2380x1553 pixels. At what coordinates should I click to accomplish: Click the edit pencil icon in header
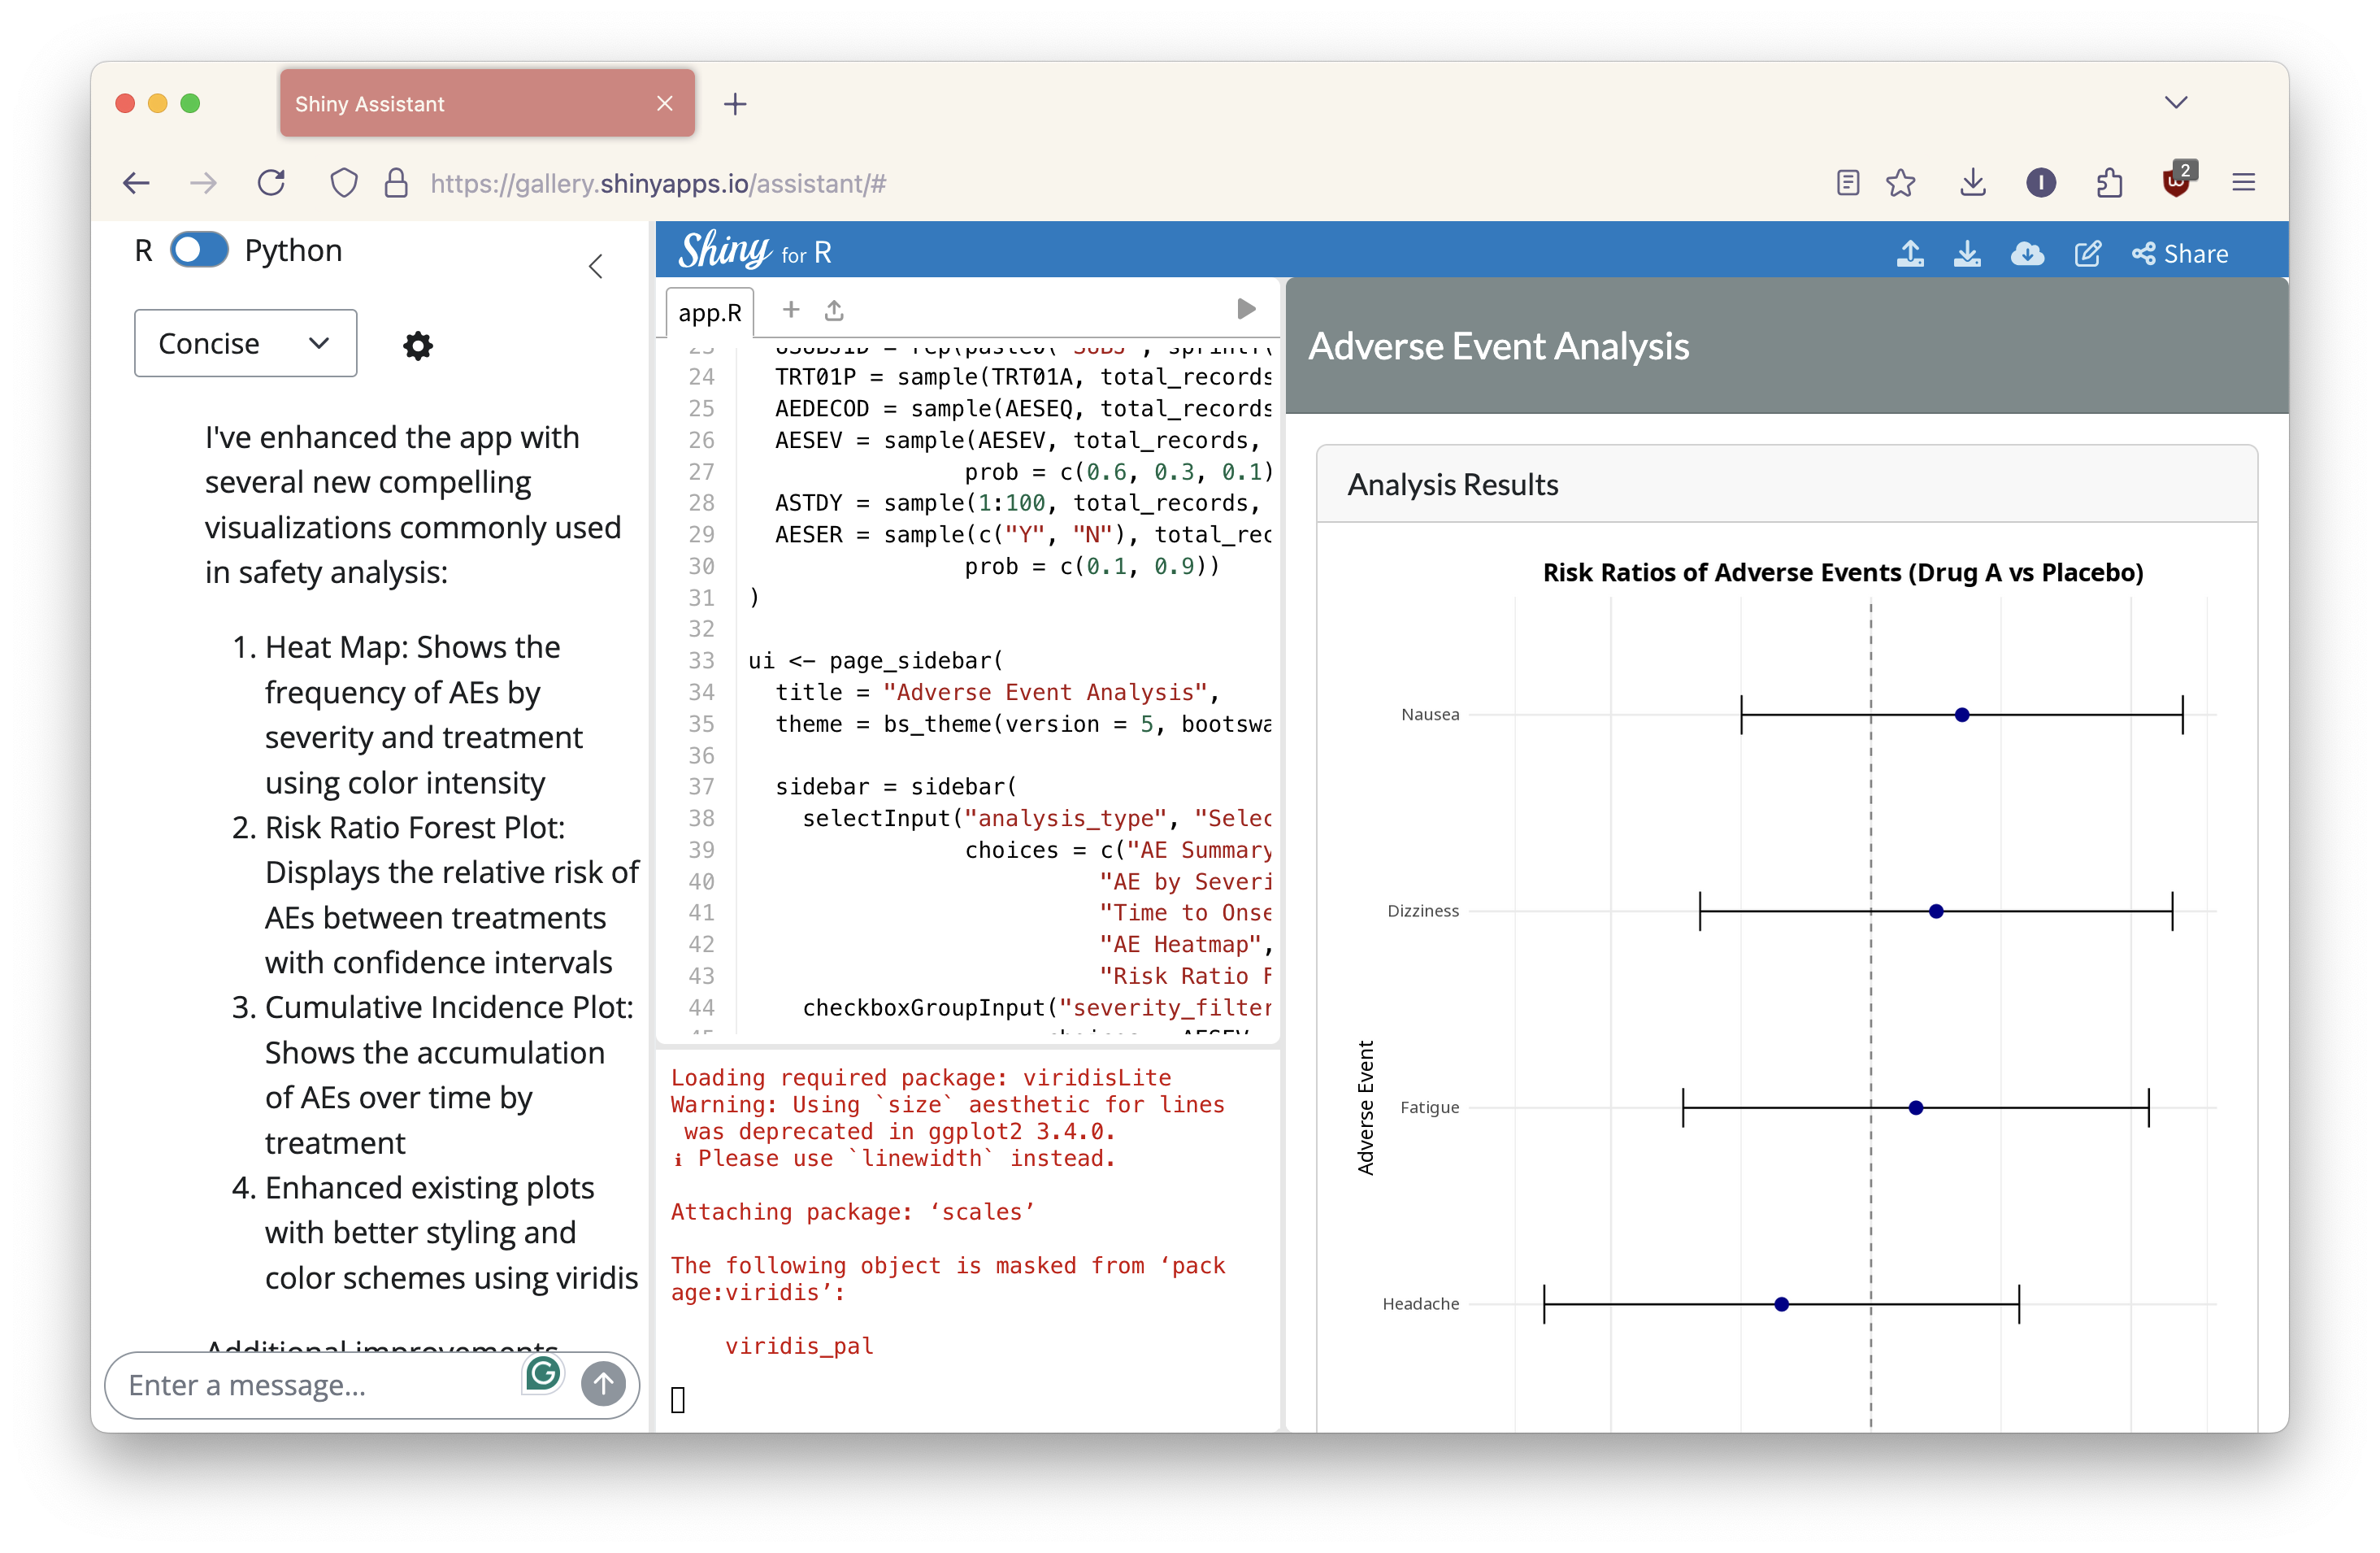2087,254
